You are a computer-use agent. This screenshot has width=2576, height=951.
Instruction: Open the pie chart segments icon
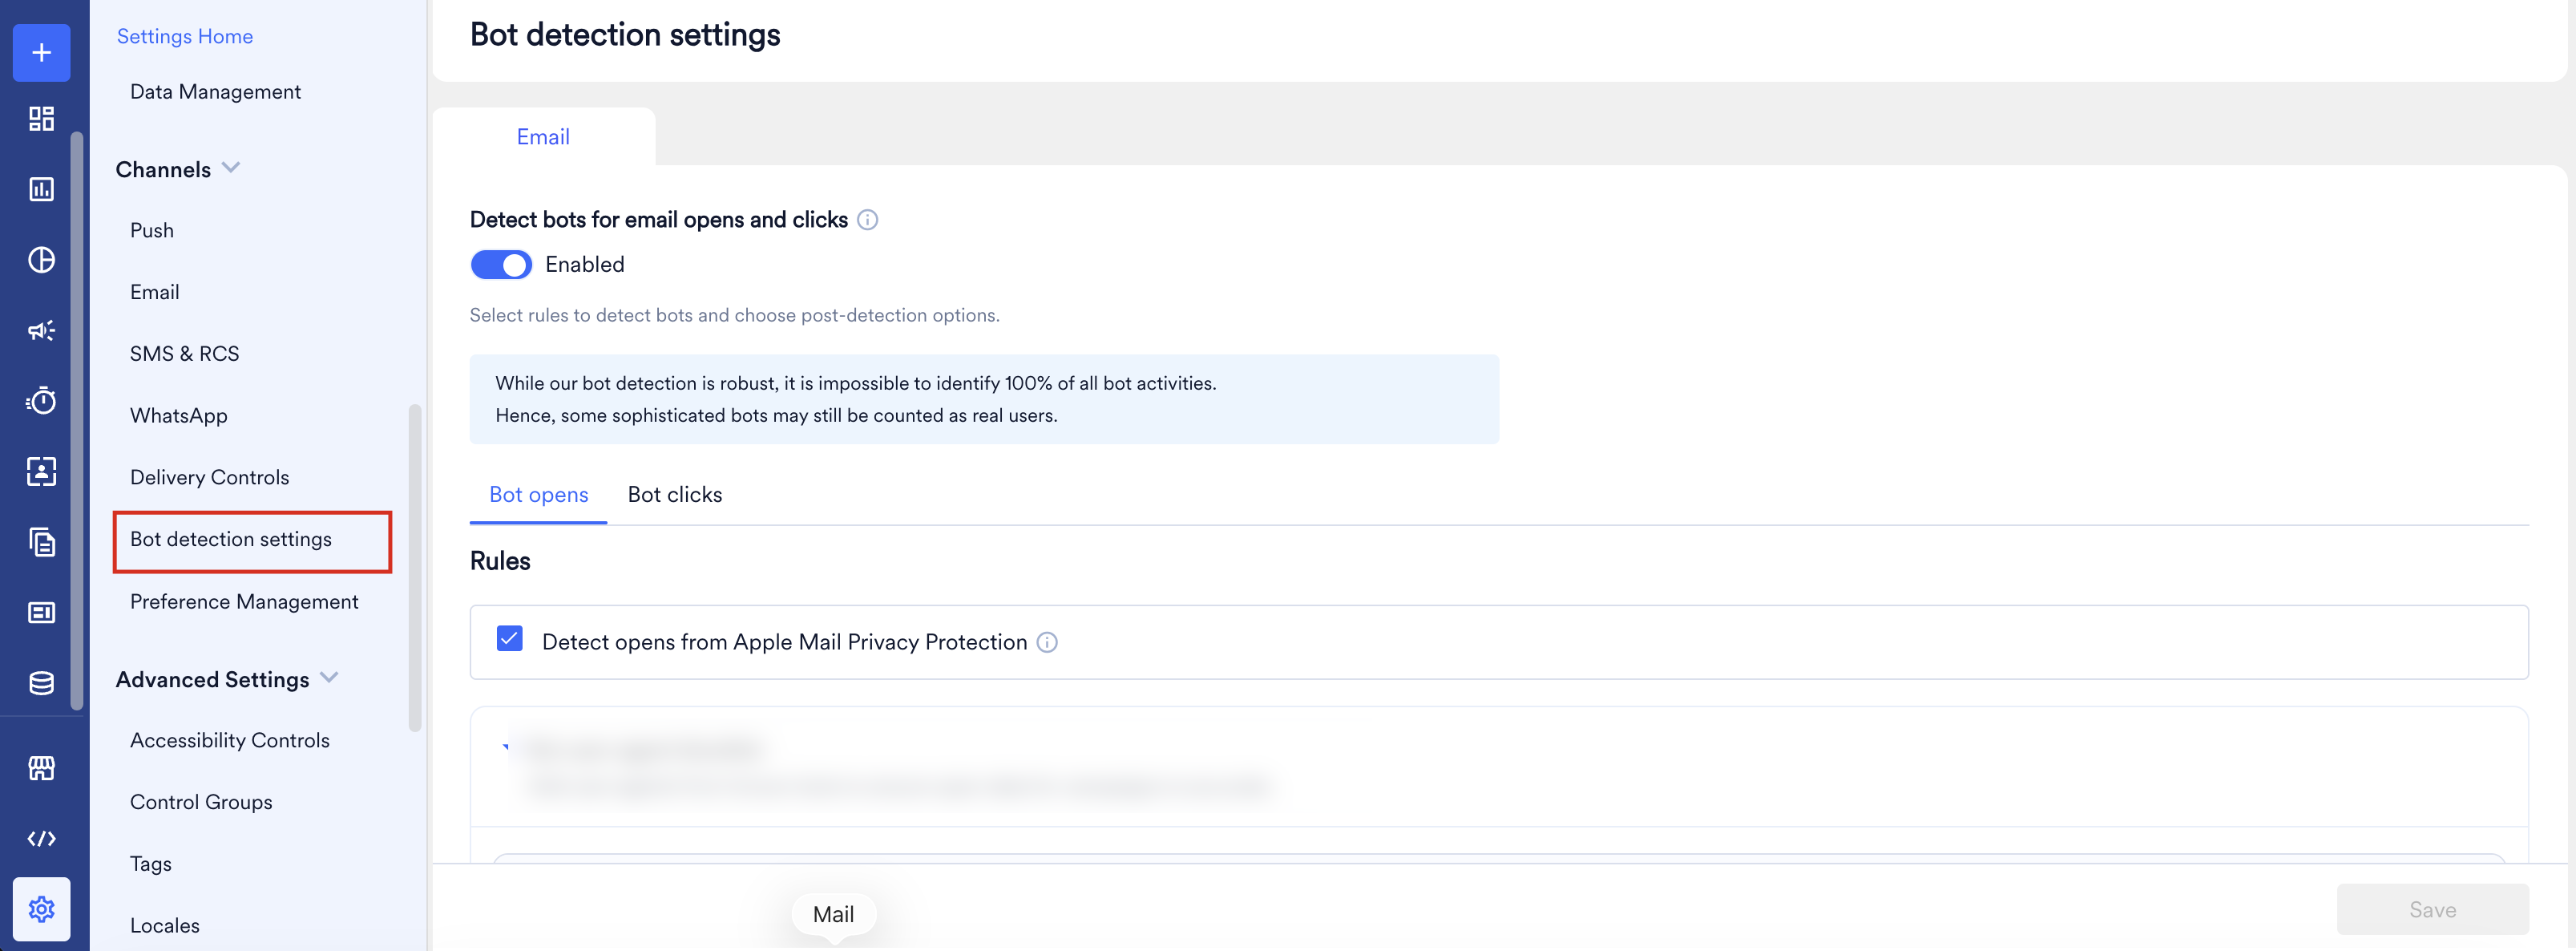point(41,260)
